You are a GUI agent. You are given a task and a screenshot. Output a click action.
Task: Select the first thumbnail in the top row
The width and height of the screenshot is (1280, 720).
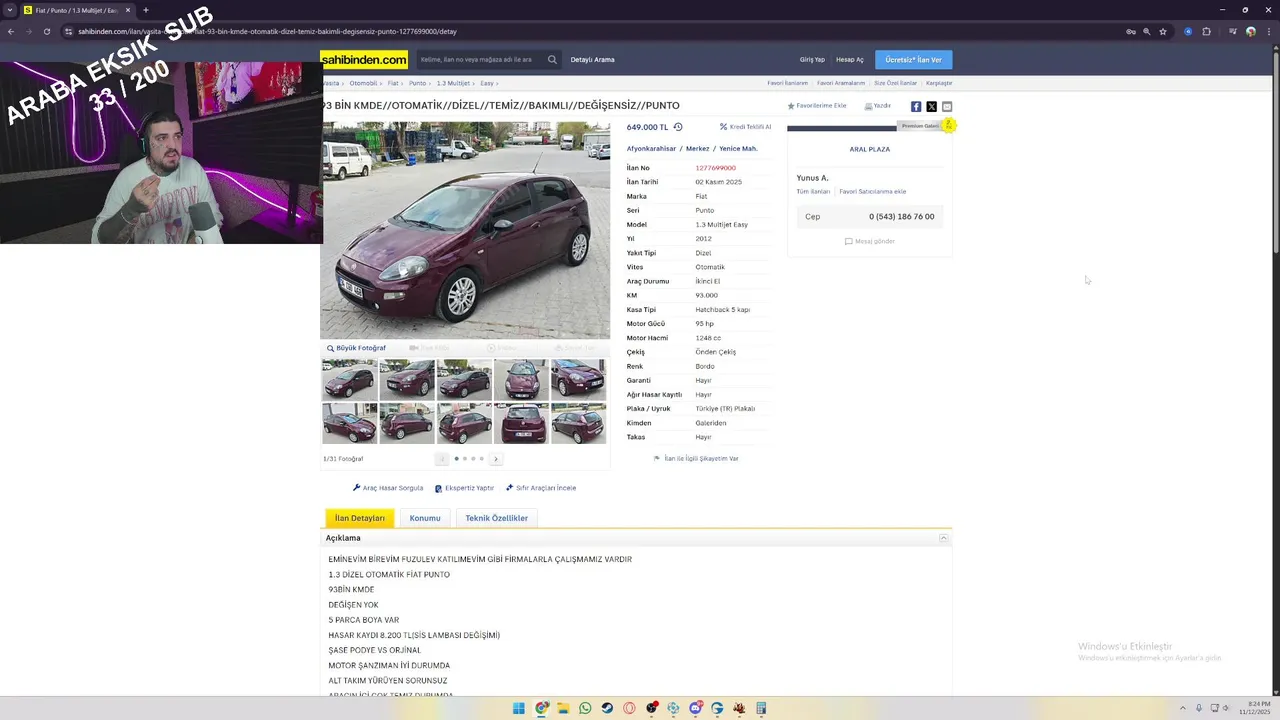(x=350, y=379)
